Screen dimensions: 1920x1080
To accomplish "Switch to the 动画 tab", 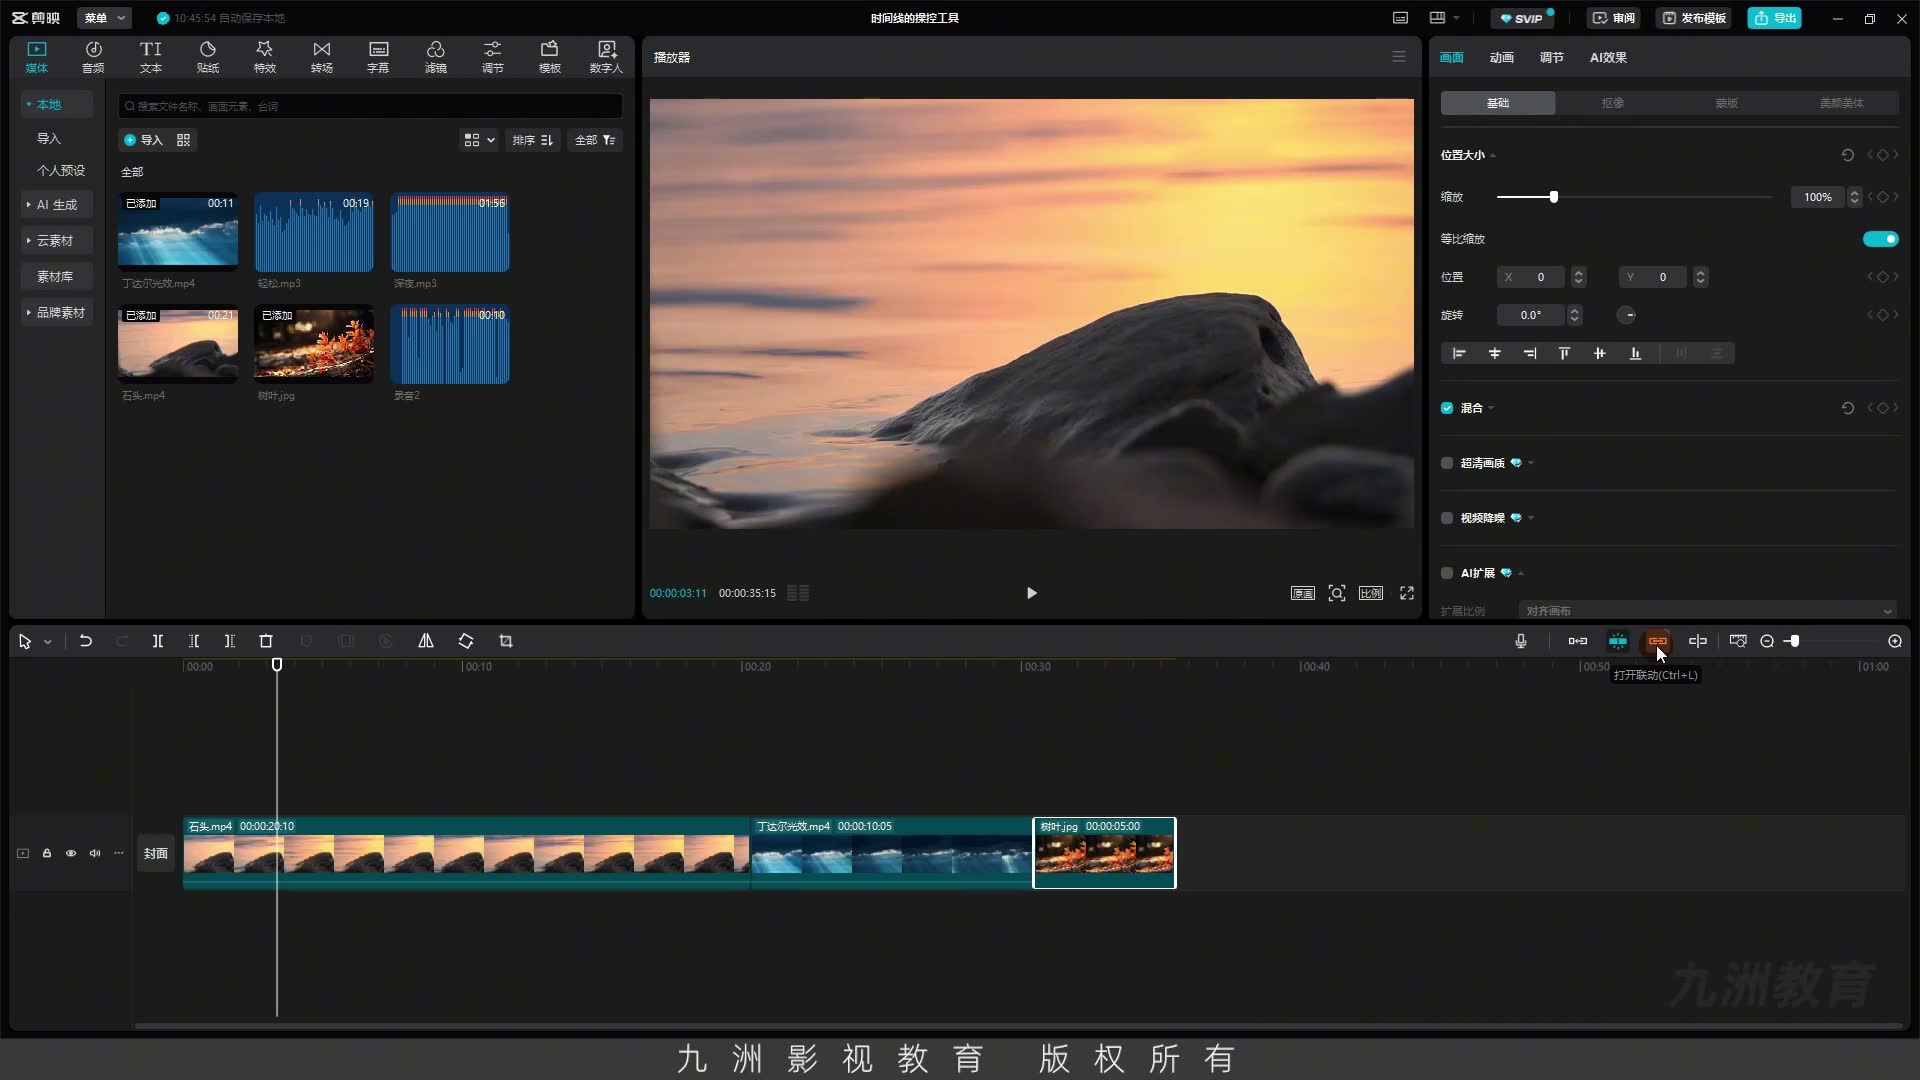I will point(1501,57).
